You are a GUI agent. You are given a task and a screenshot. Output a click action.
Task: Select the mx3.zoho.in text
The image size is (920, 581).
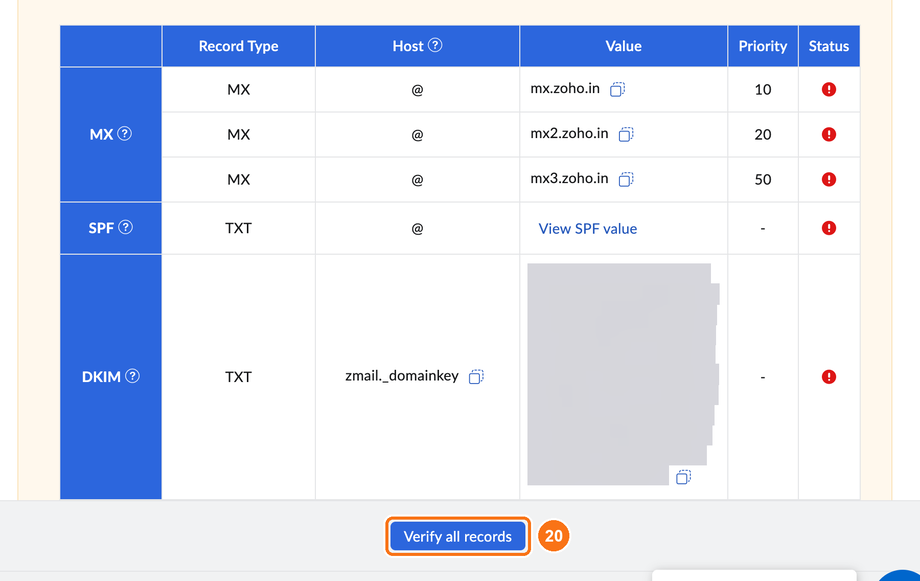pyautogui.click(x=569, y=178)
